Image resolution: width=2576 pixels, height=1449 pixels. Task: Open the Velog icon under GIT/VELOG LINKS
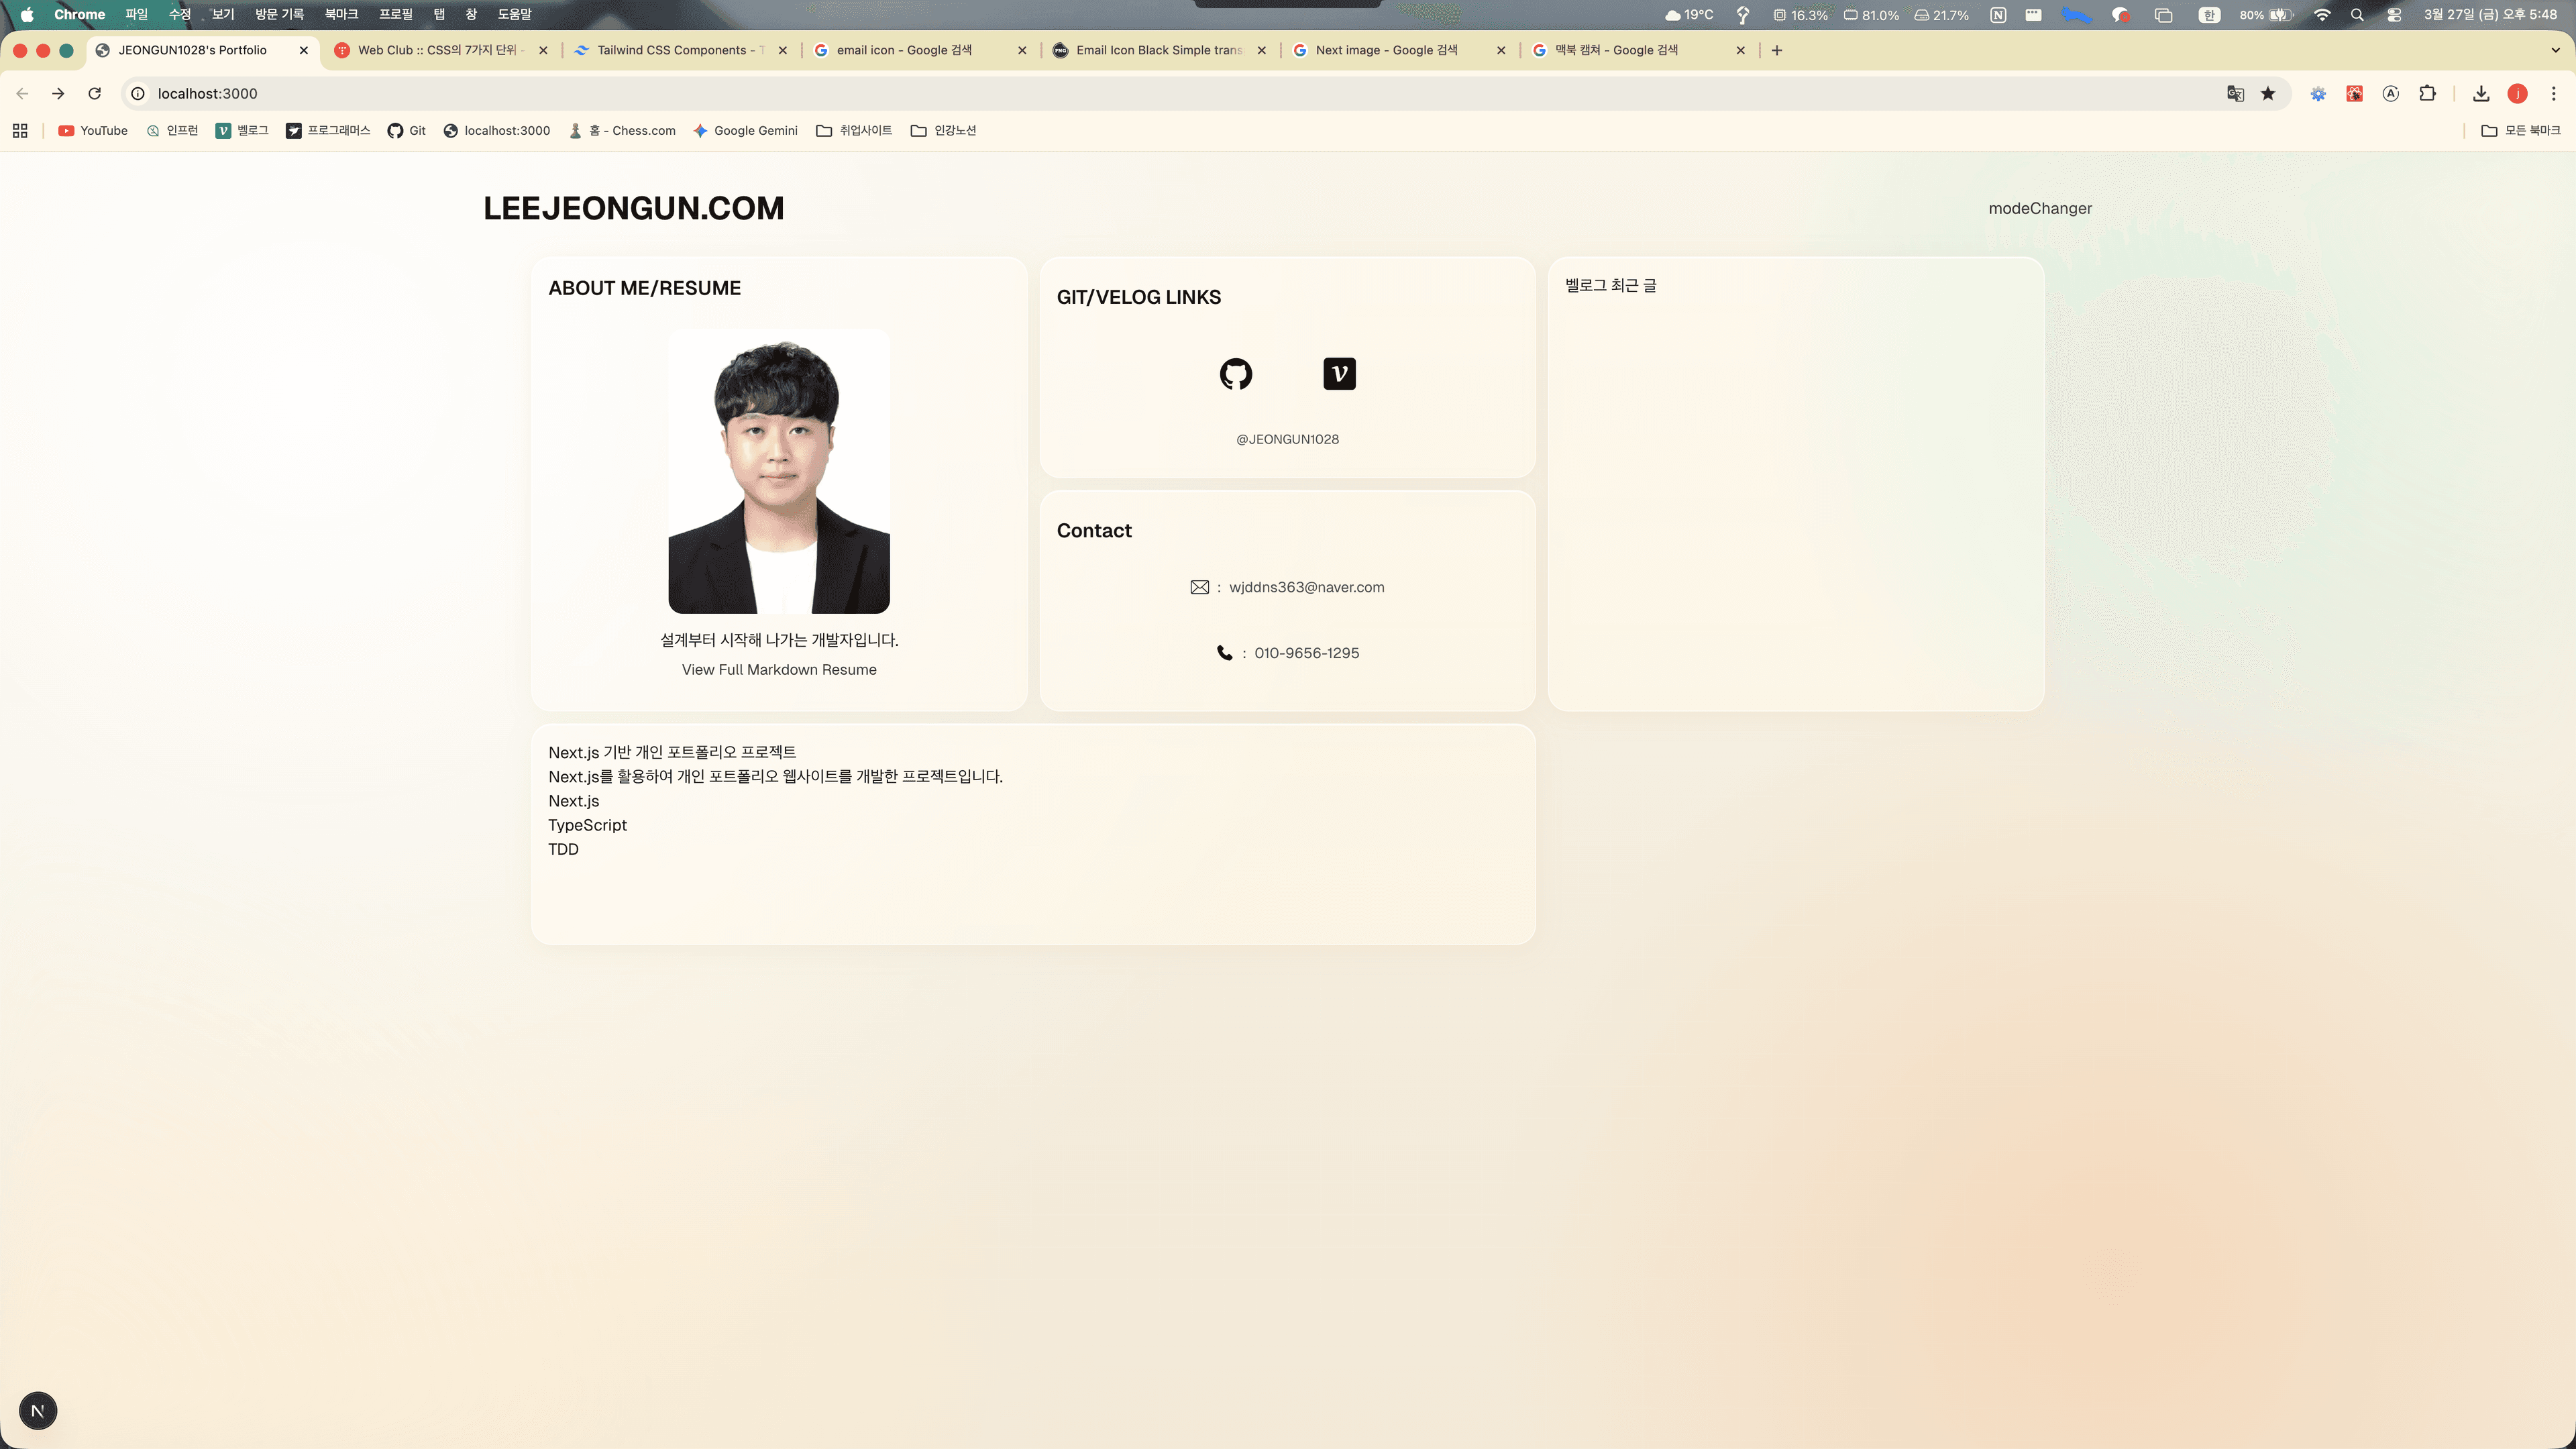(1339, 373)
